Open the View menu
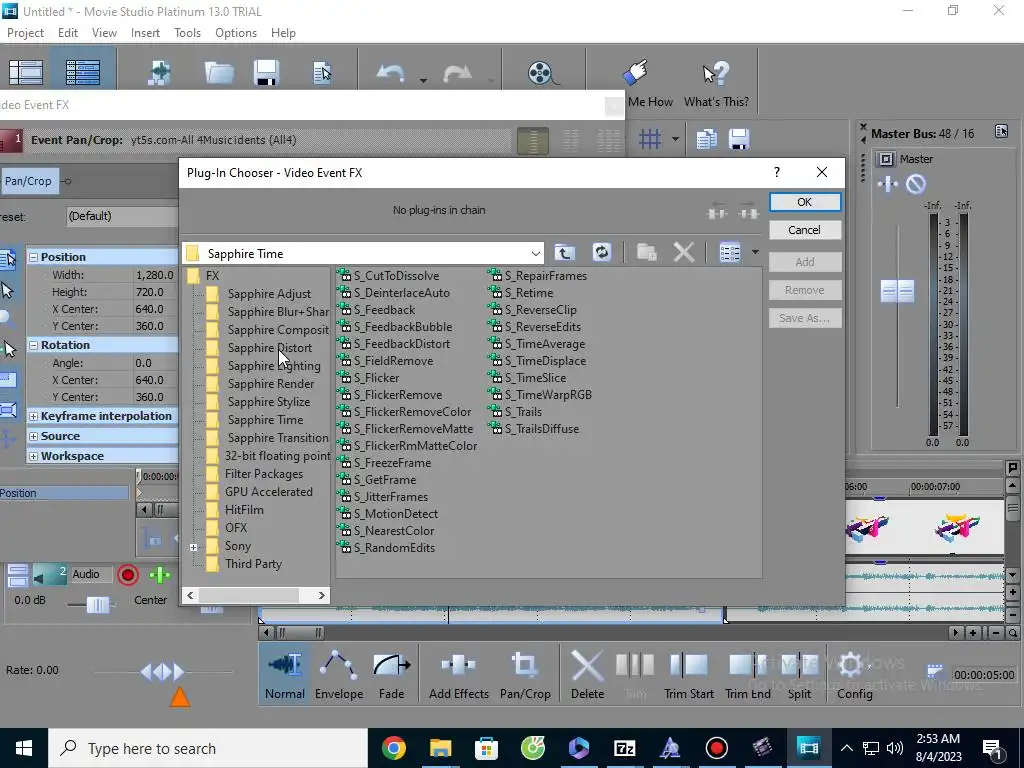 click(x=104, y=33)
